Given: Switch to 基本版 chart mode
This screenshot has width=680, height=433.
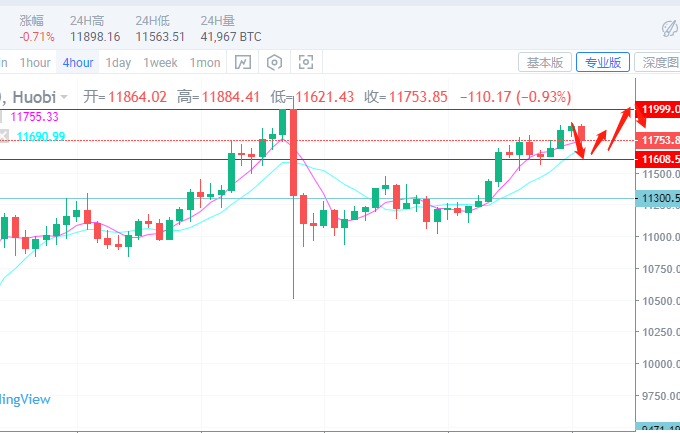Looking at the screenshot, I should (546, 63).
